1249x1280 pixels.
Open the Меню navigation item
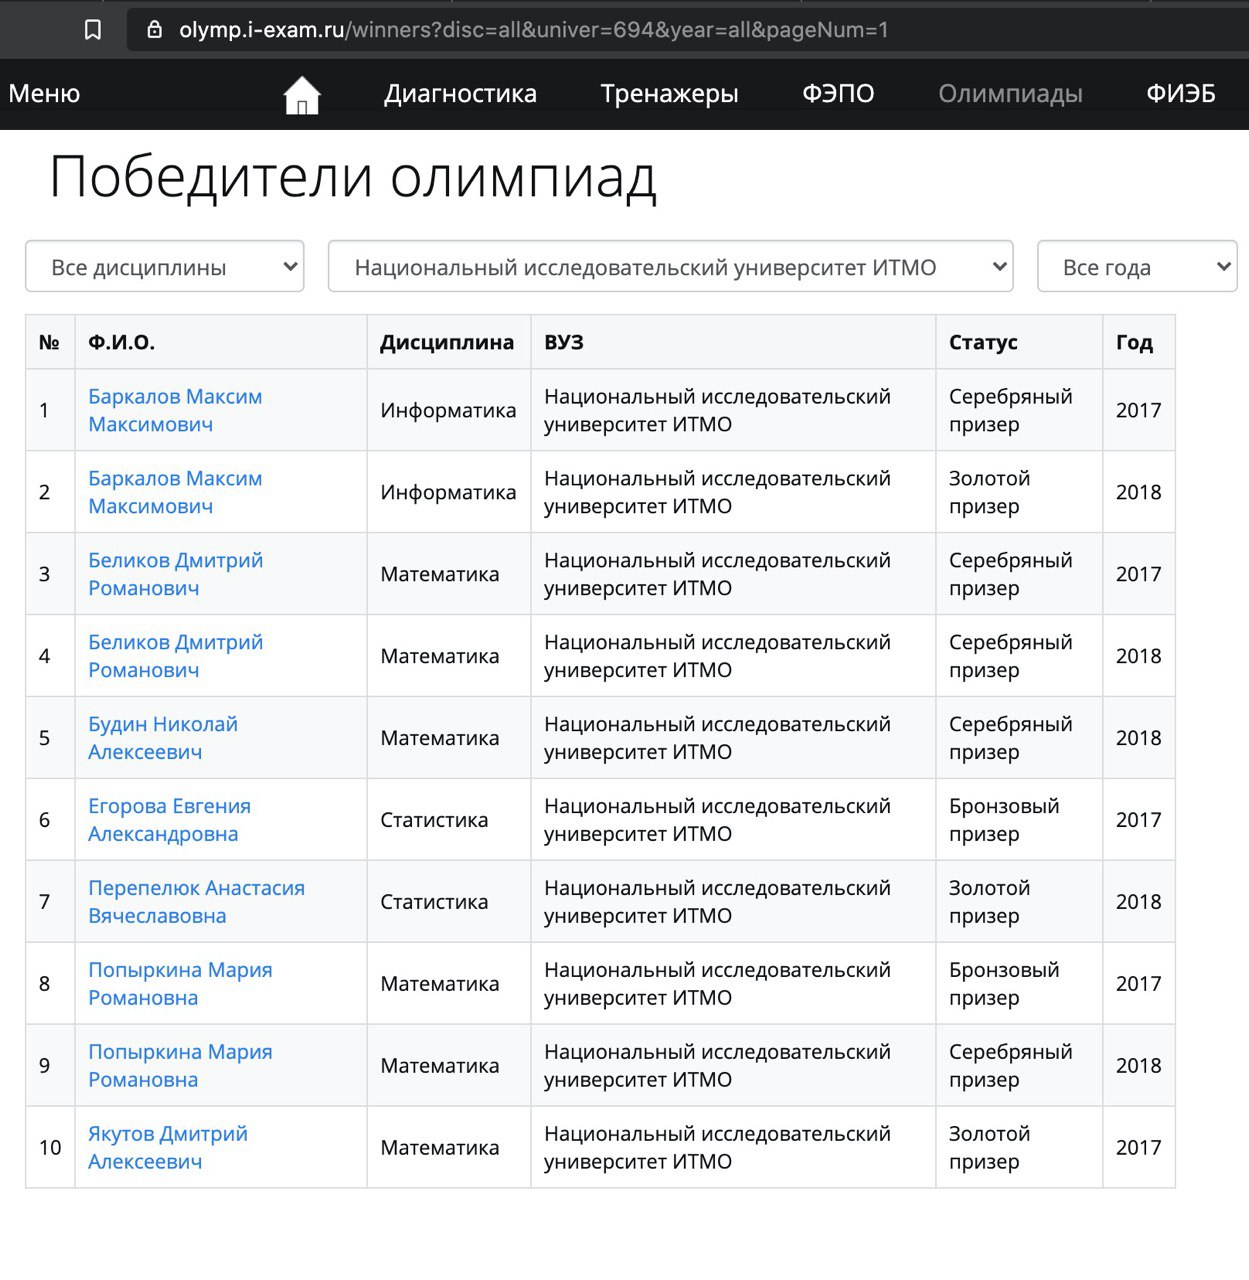44,94
